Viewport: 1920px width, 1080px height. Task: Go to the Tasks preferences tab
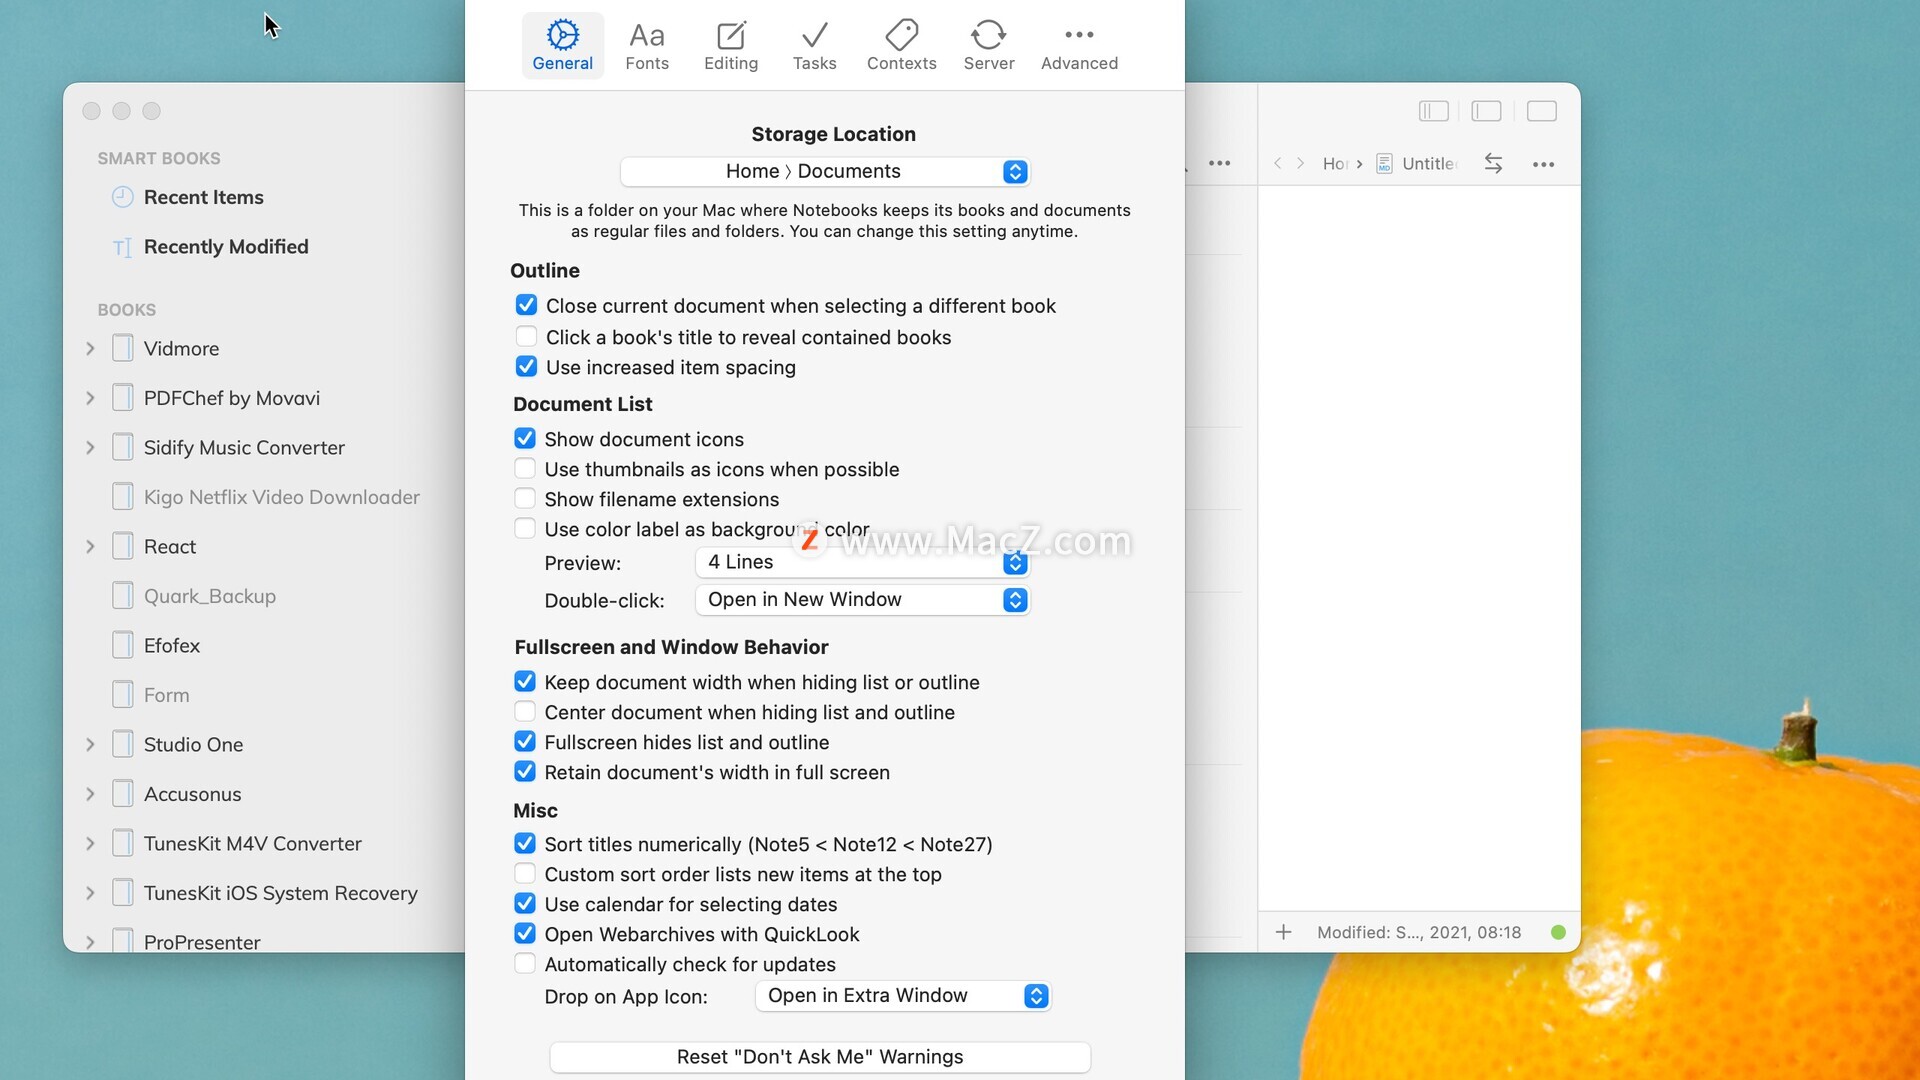coord(814,46)
